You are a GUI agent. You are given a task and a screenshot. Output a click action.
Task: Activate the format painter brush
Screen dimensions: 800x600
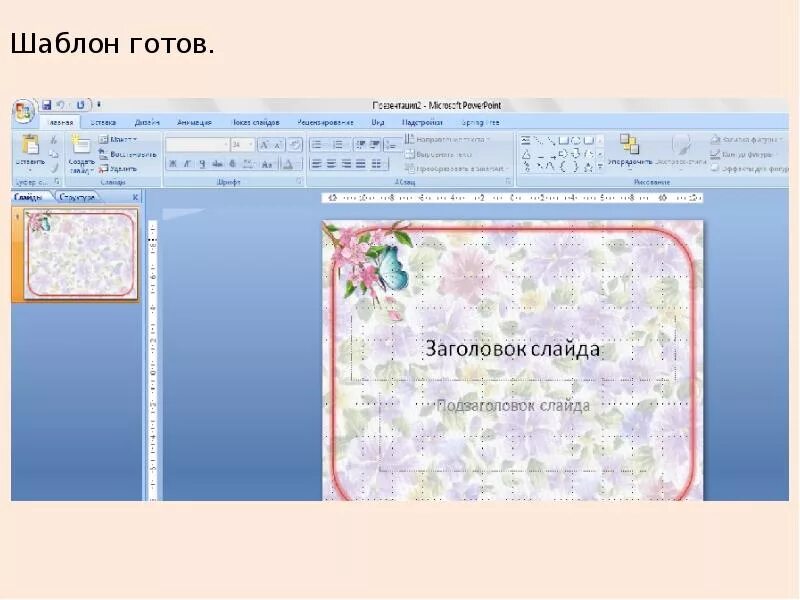[54, 168]
